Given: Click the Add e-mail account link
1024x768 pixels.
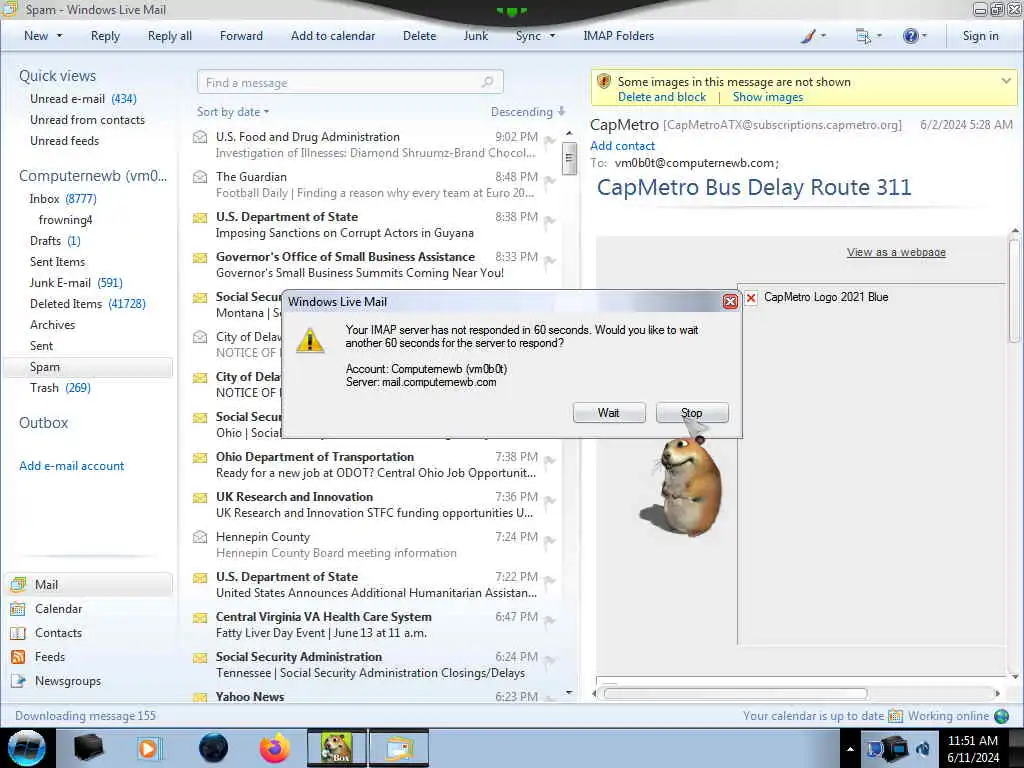Looking at the screenshot, I should point(71,466).
